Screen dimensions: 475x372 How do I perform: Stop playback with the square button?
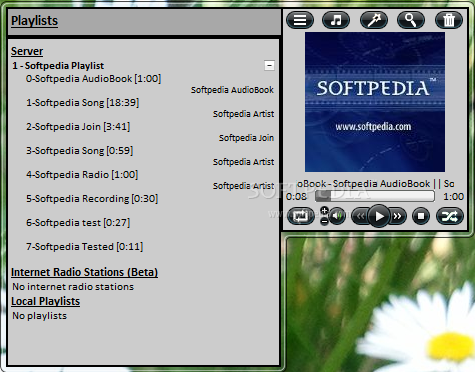point(421,216)
